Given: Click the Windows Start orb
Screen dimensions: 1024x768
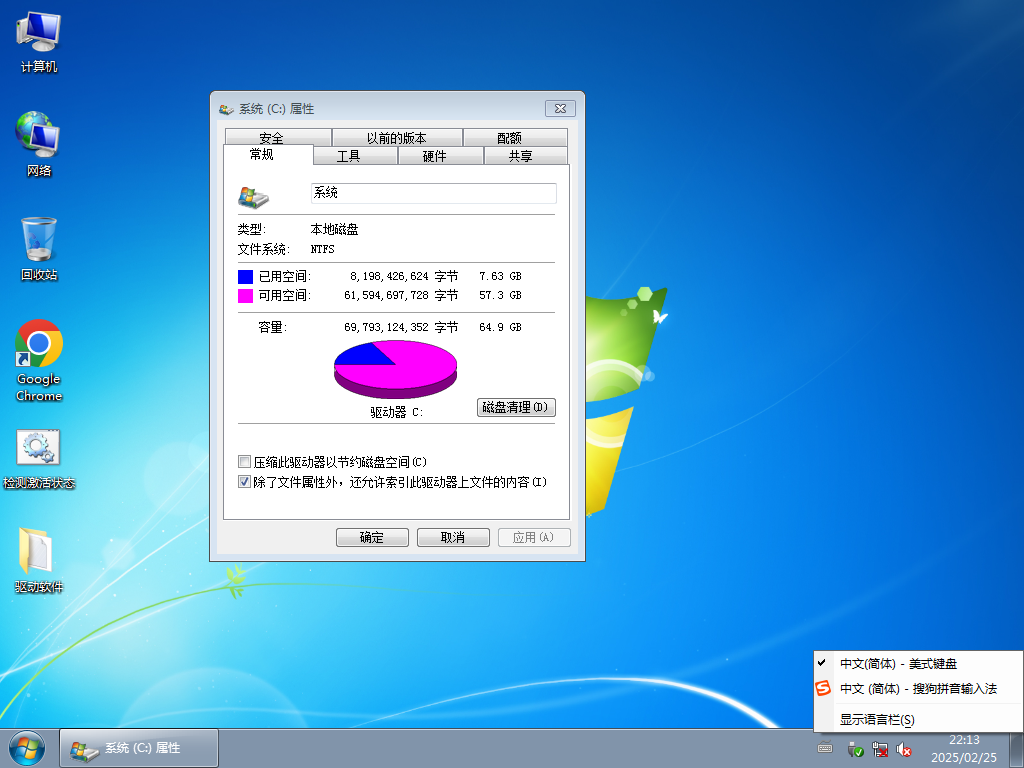Looking at the screenshot, I should (x=27, y=748).
